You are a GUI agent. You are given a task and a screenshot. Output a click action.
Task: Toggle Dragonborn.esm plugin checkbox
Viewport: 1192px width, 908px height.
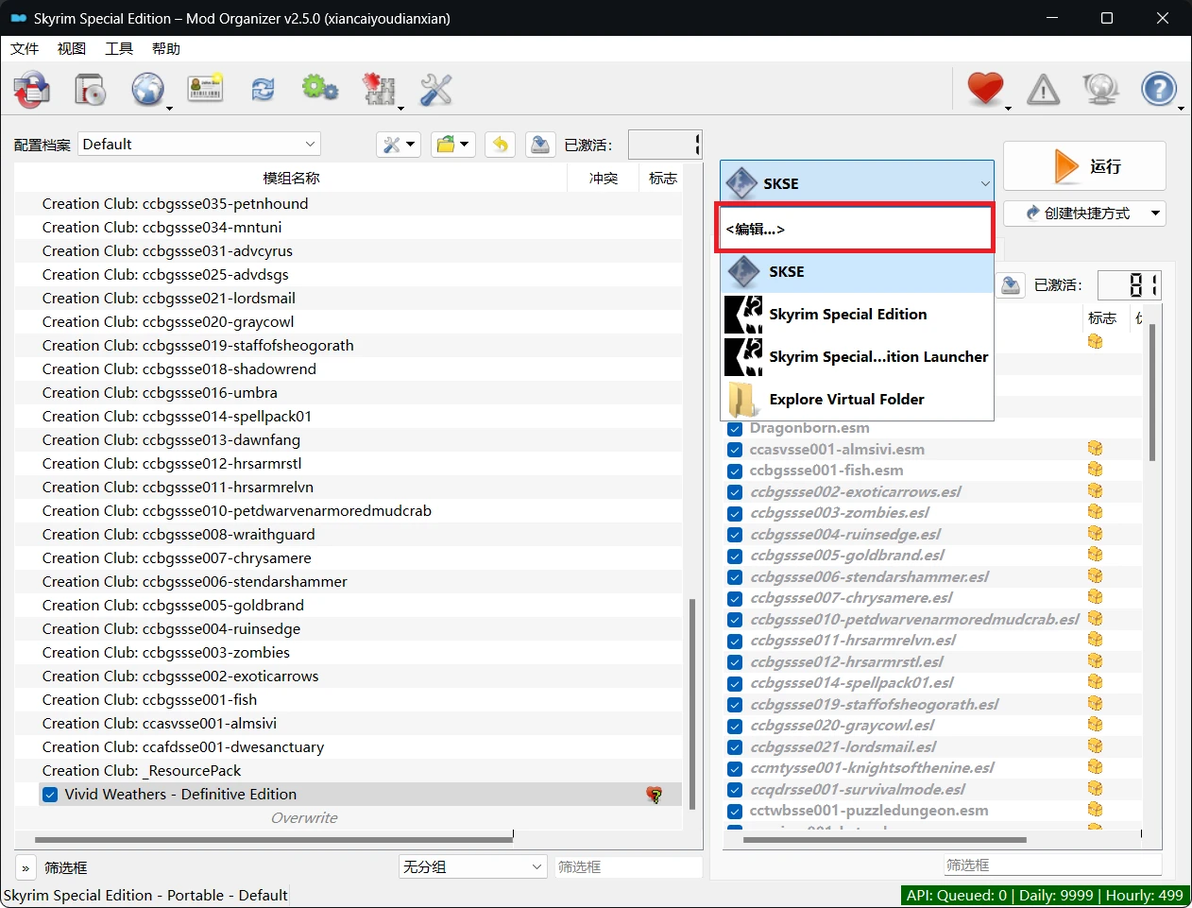pos(734,428)
